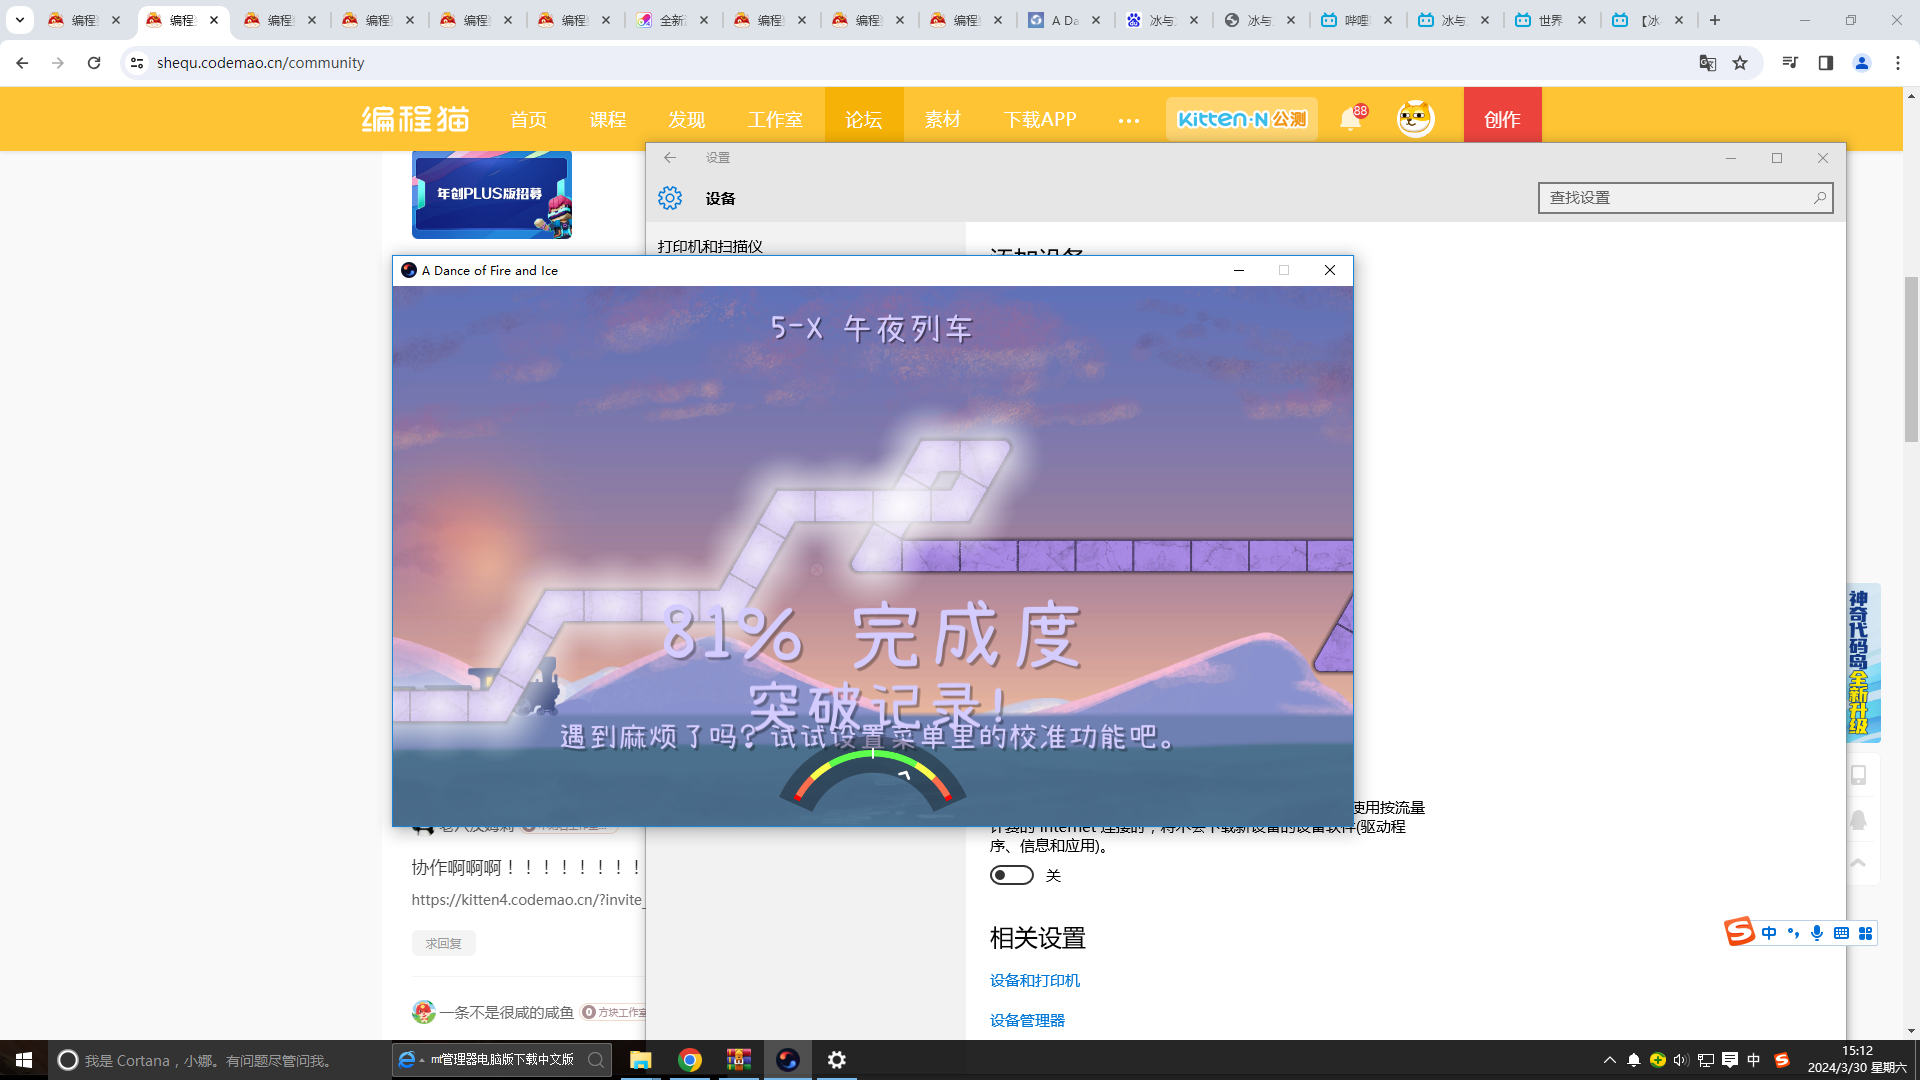Select 打印机和扫描仪 in the Settings sidebar
The image size is (1920, 1080).
(x=710, y=246)
